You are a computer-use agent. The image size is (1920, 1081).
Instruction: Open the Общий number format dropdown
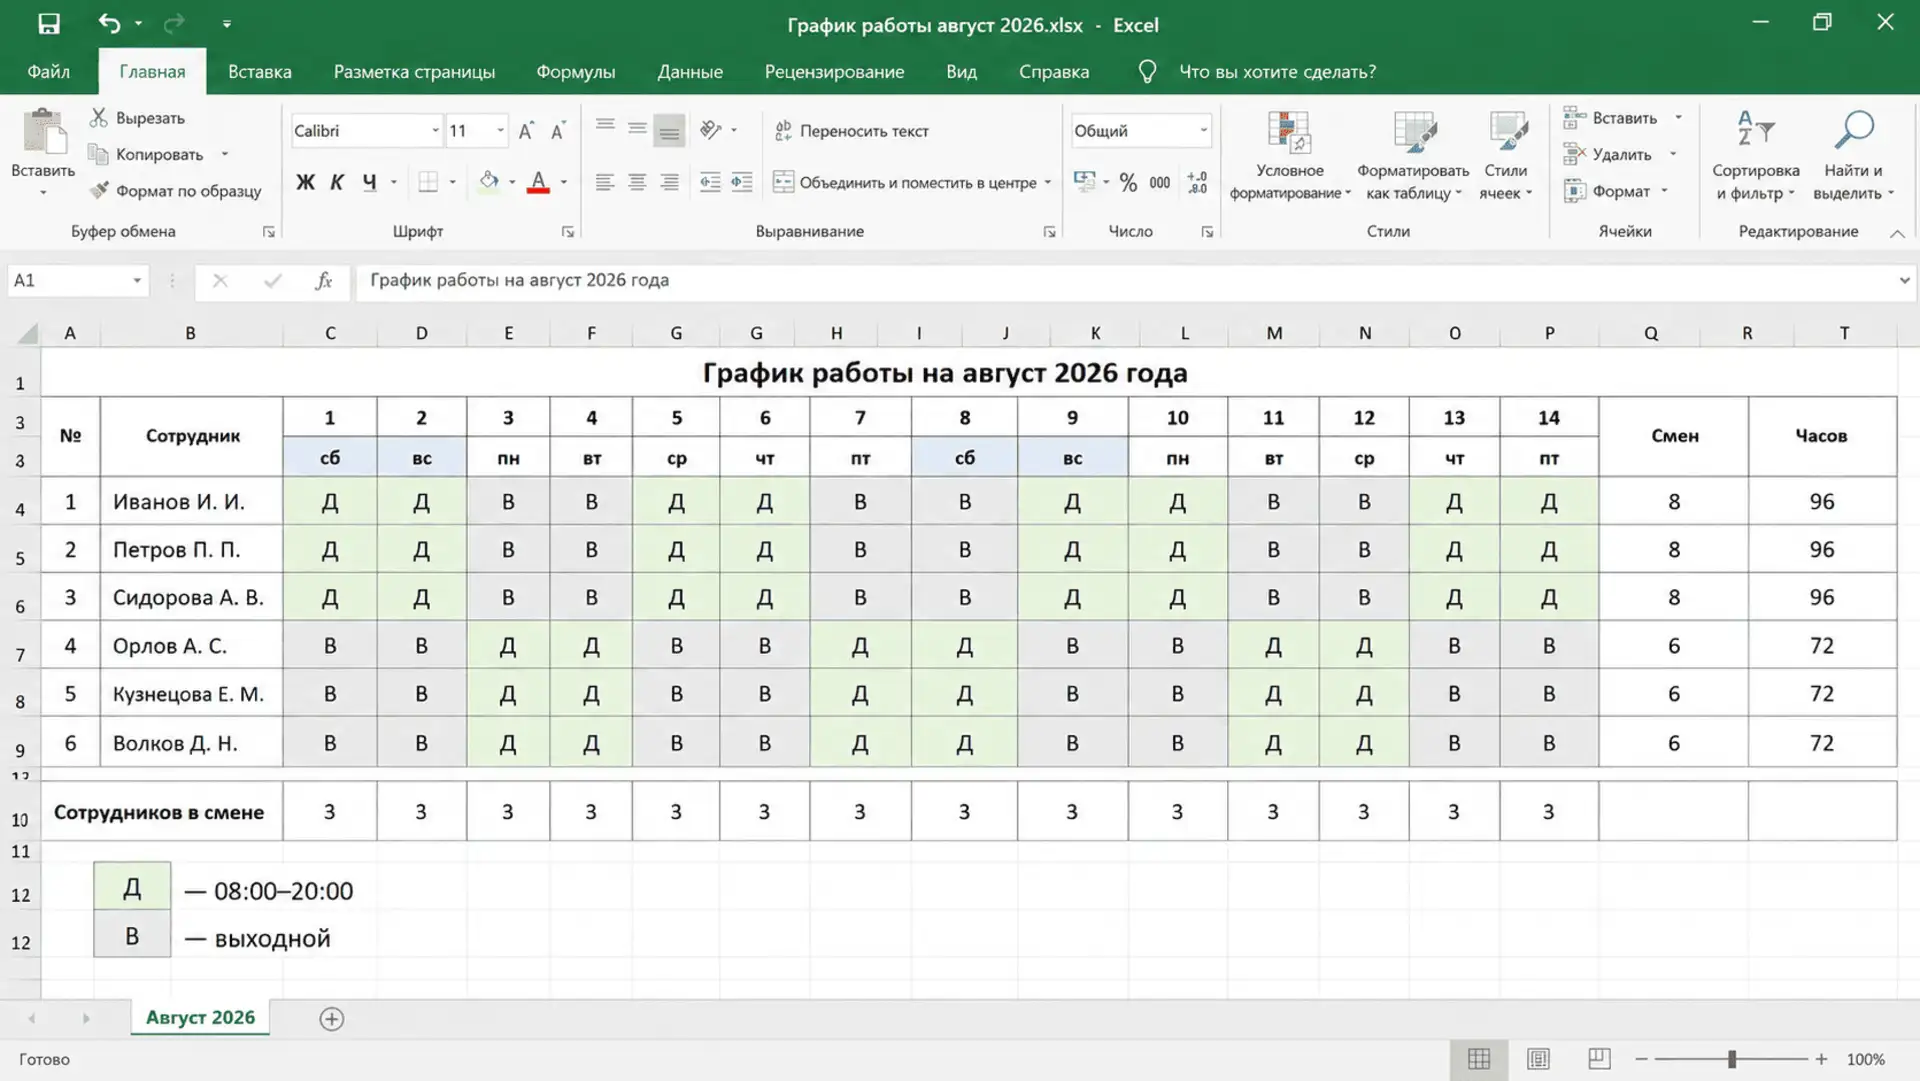click(1203, 131)
